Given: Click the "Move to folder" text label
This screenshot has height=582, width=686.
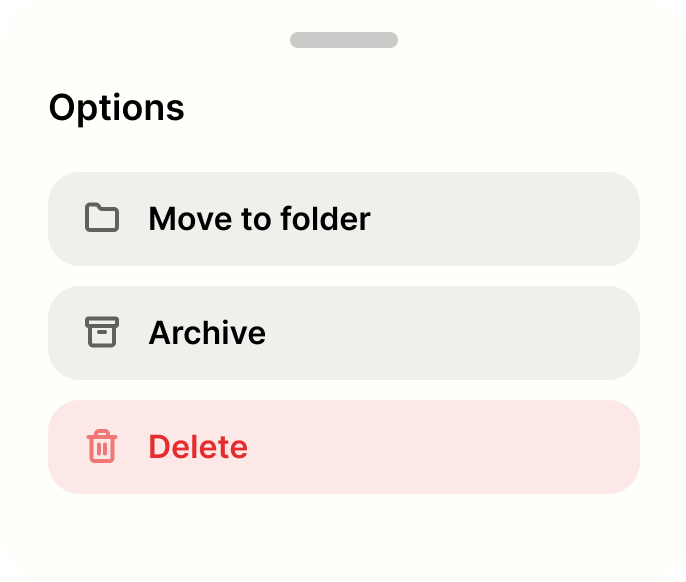Looking at the screenshot, I should [259, 219].
